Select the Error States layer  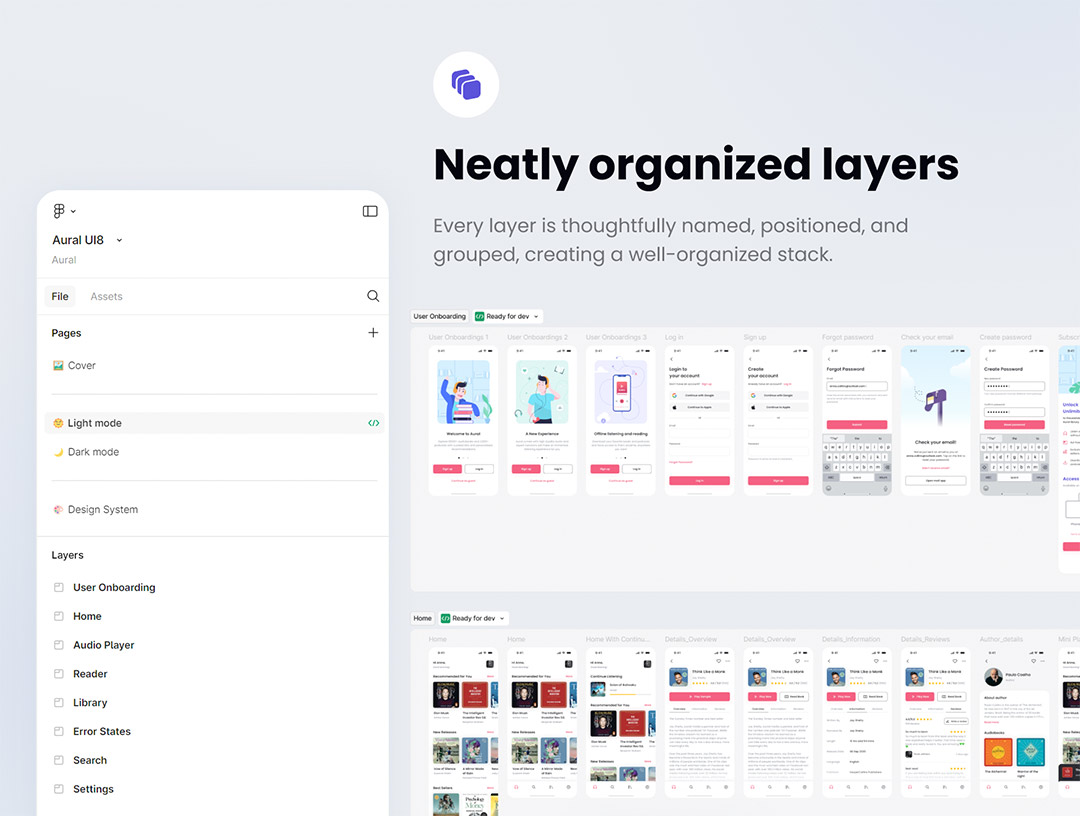click(101, 731)
